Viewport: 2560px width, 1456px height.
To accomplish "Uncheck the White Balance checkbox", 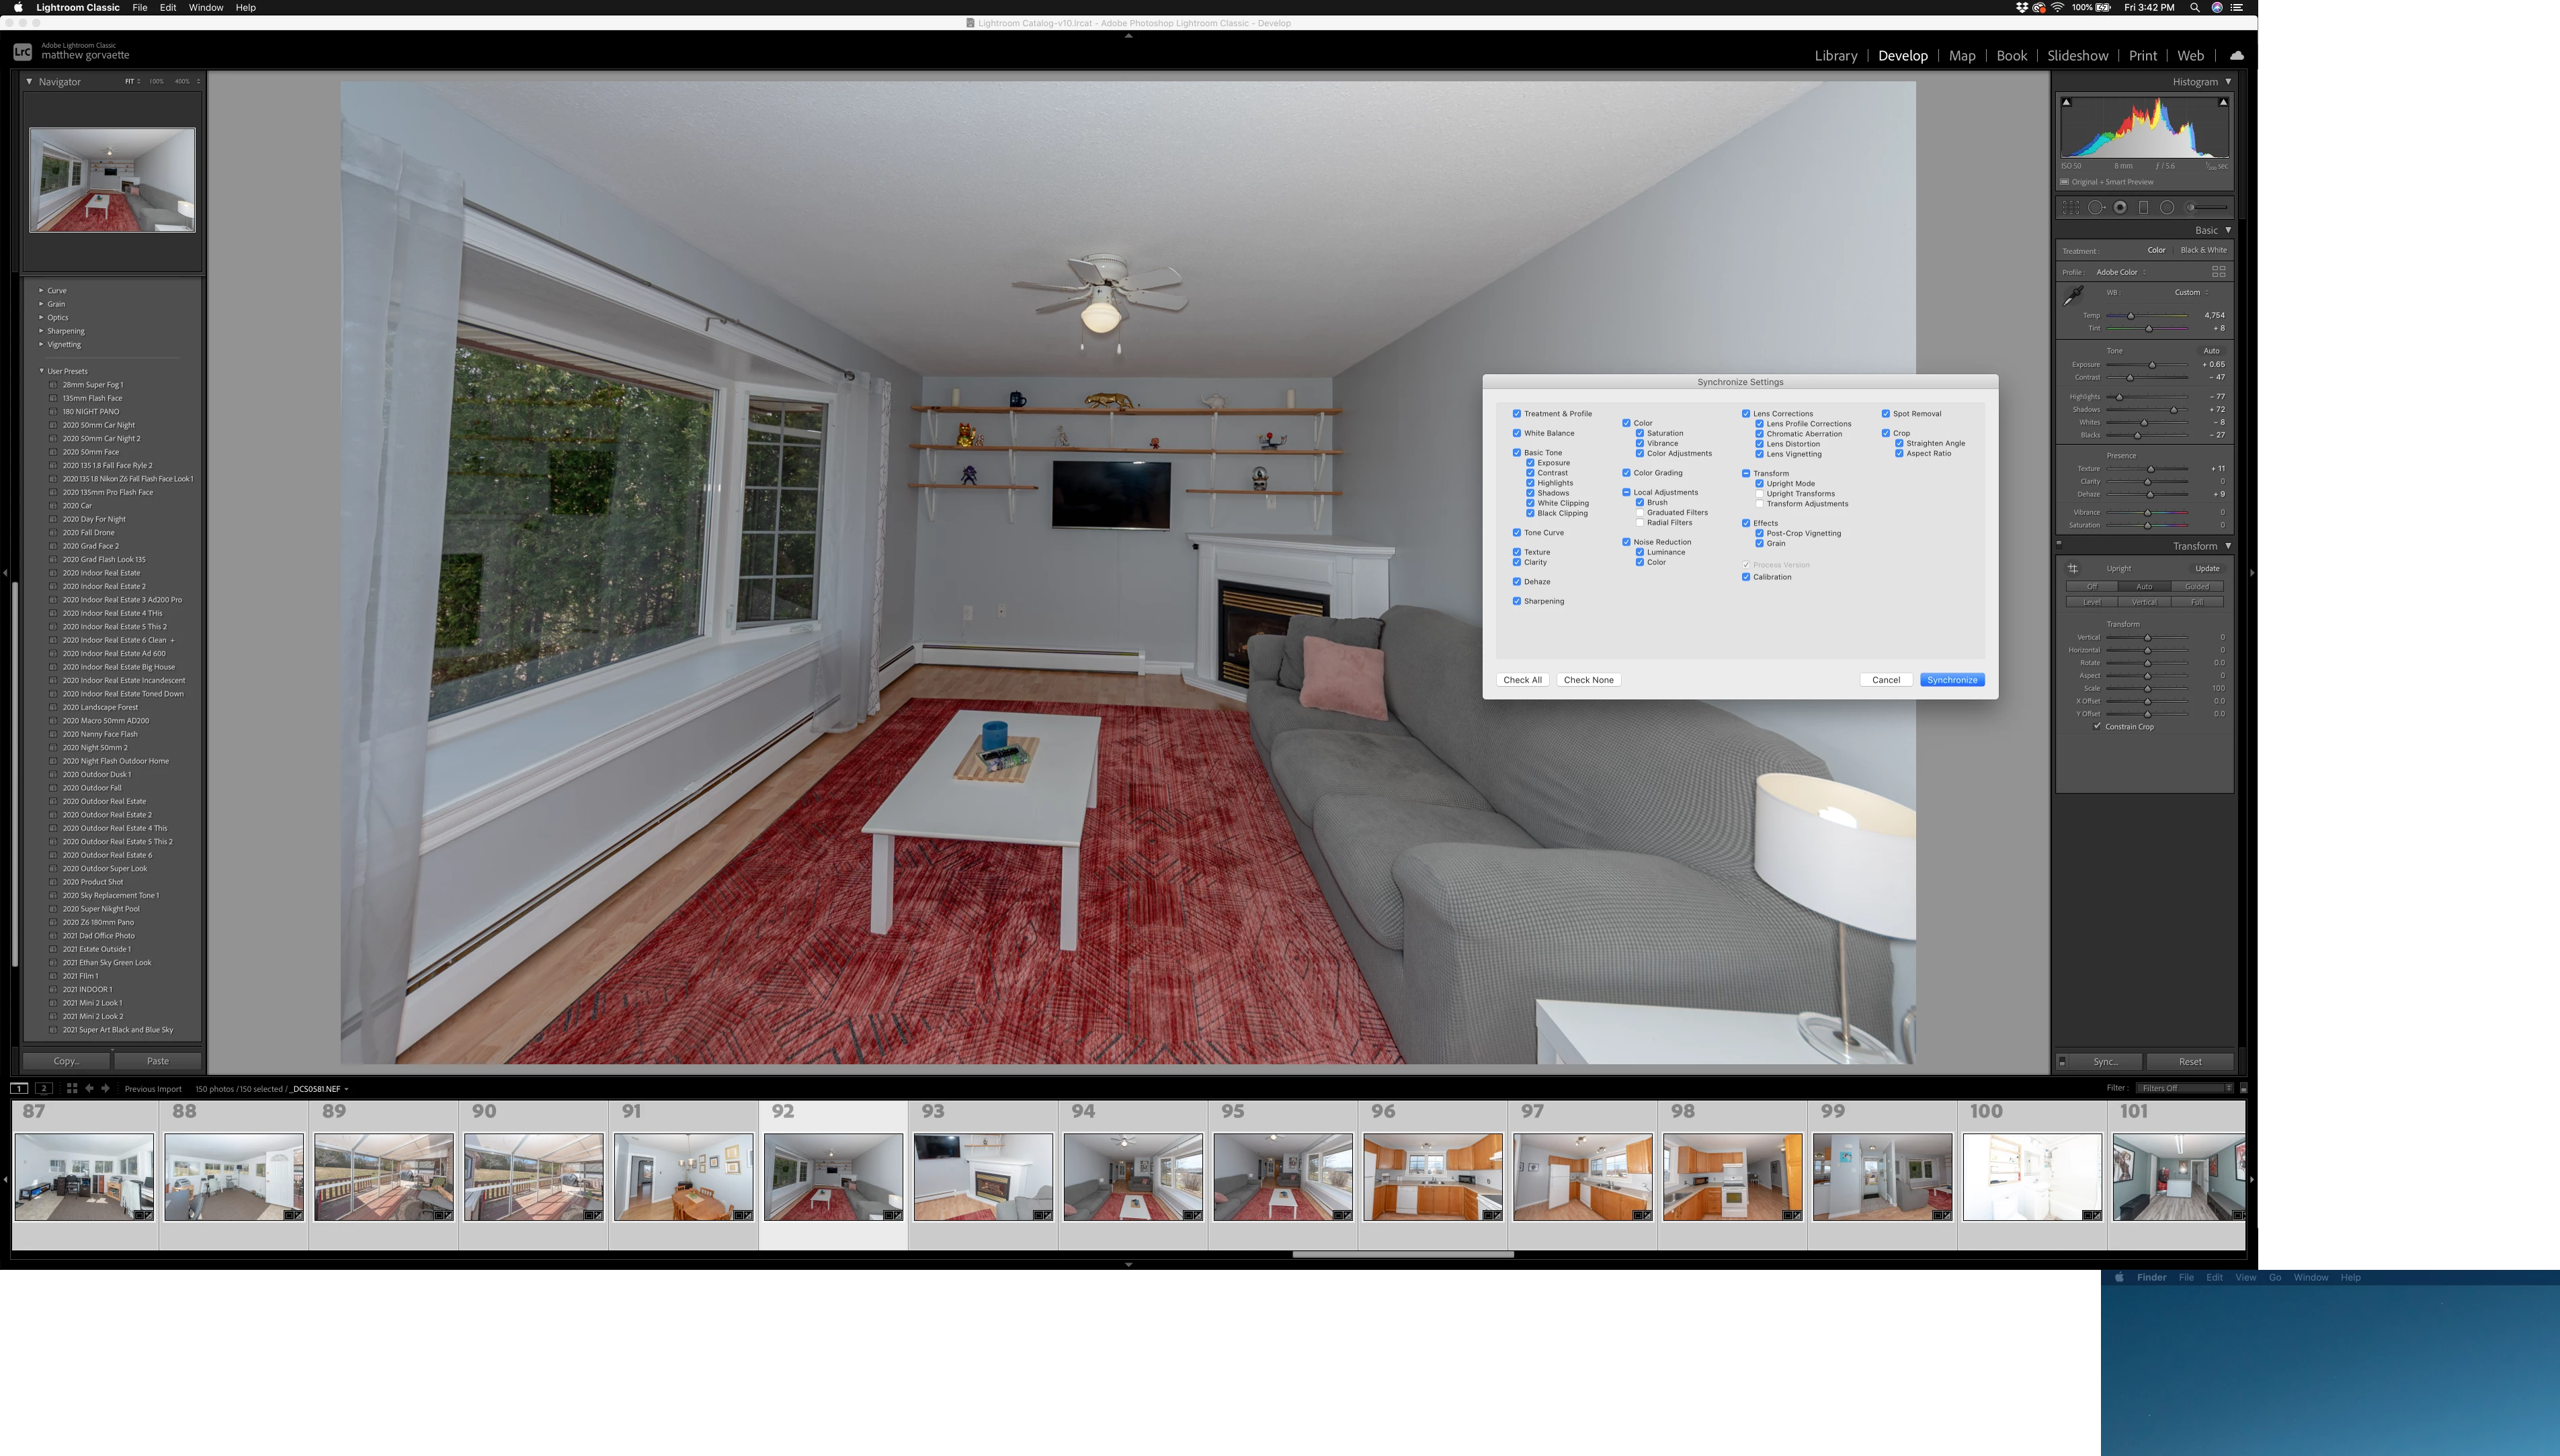I will coord(1517,433).
